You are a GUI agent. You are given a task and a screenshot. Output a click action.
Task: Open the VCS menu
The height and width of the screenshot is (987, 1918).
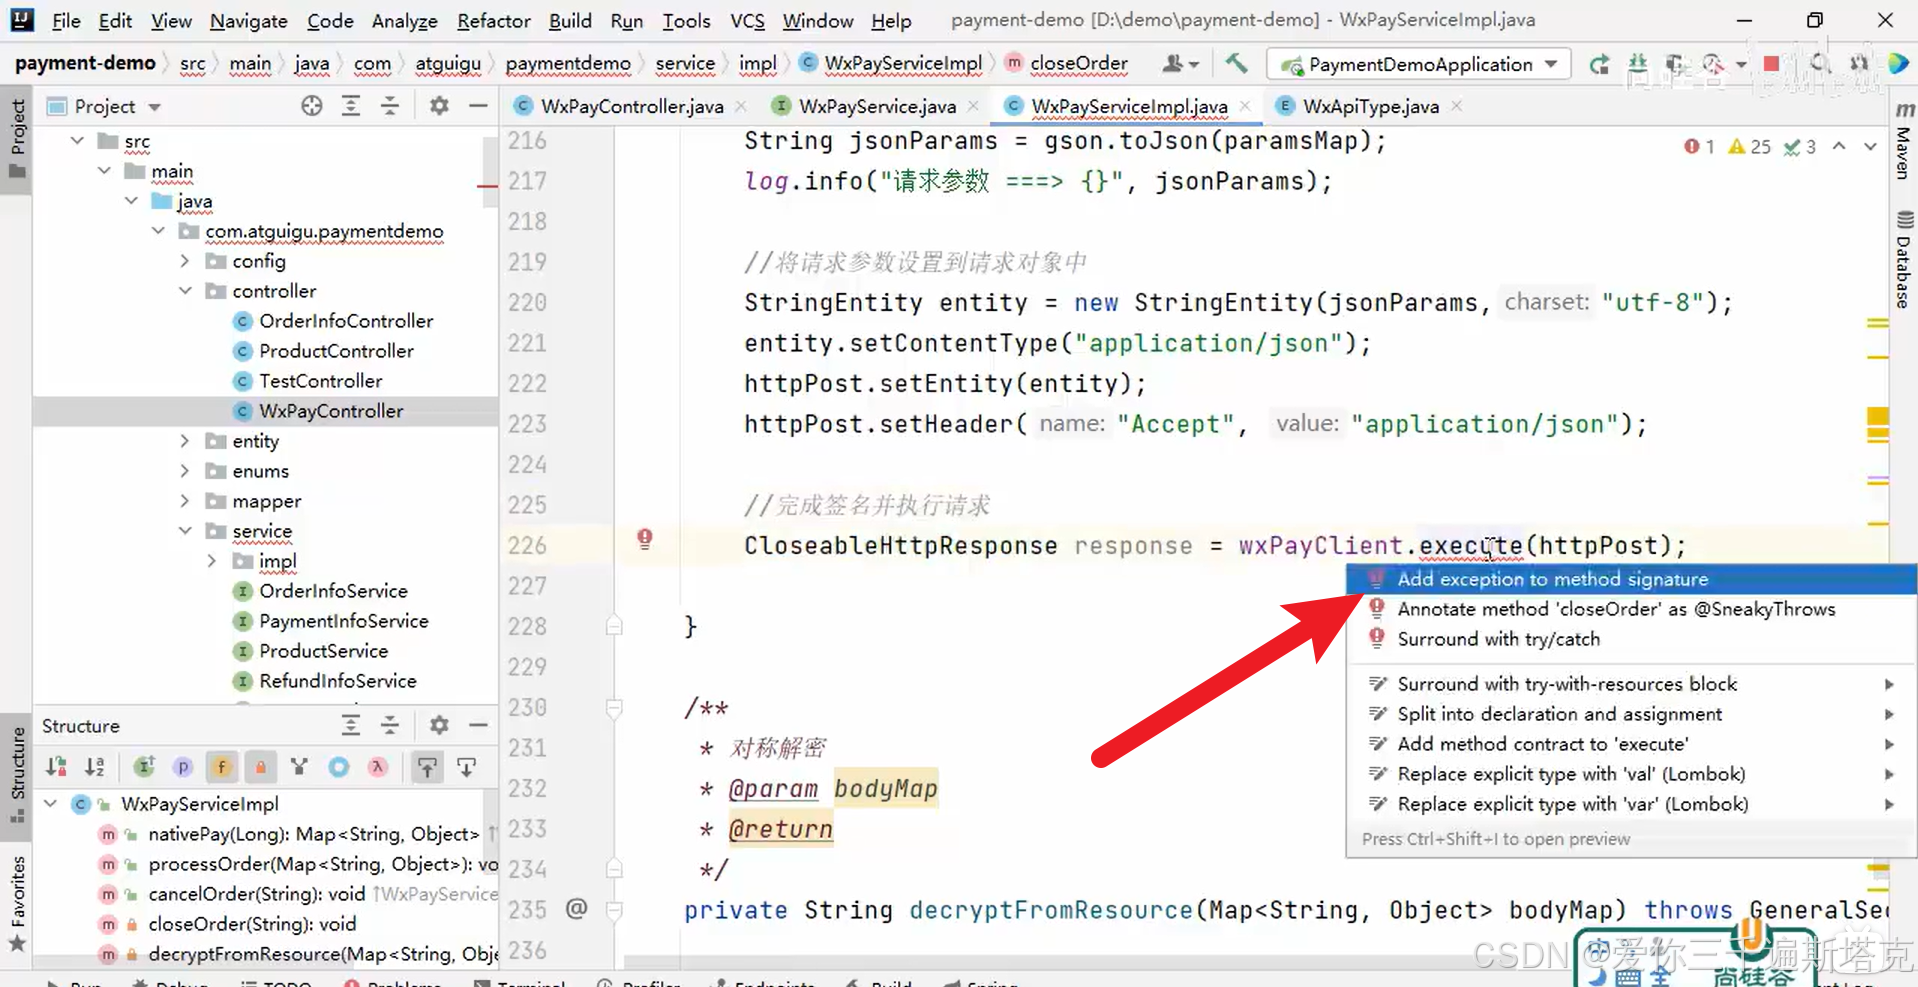(x=747, y=20)
